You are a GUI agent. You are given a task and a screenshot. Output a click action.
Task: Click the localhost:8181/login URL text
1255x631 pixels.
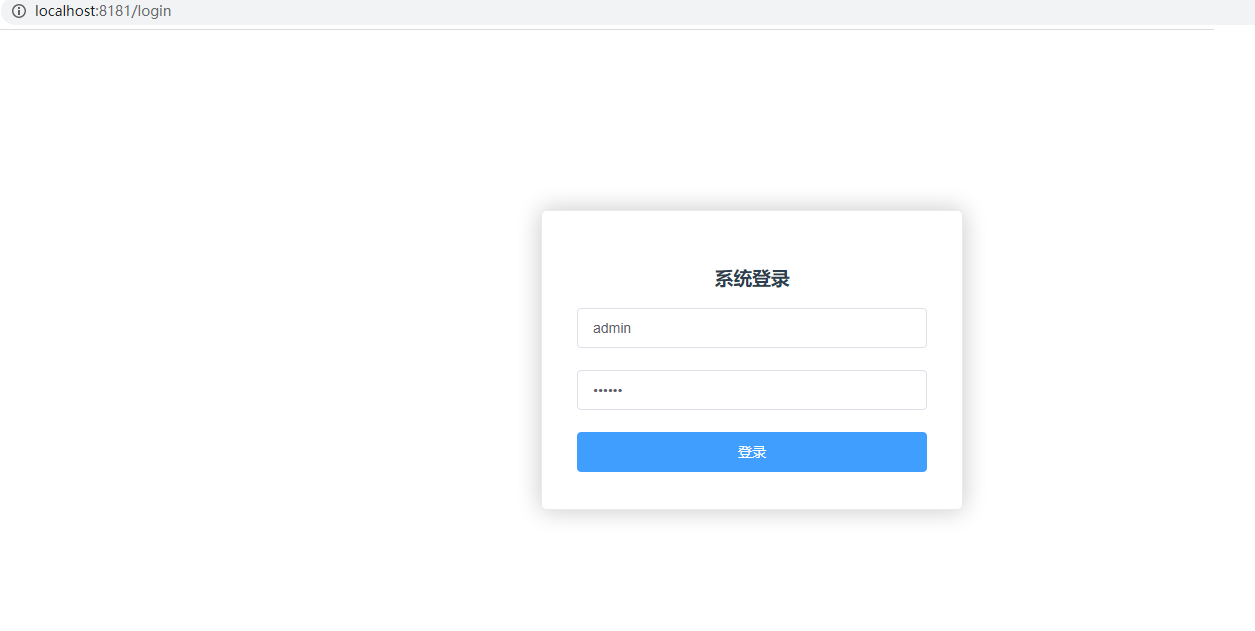103,11
